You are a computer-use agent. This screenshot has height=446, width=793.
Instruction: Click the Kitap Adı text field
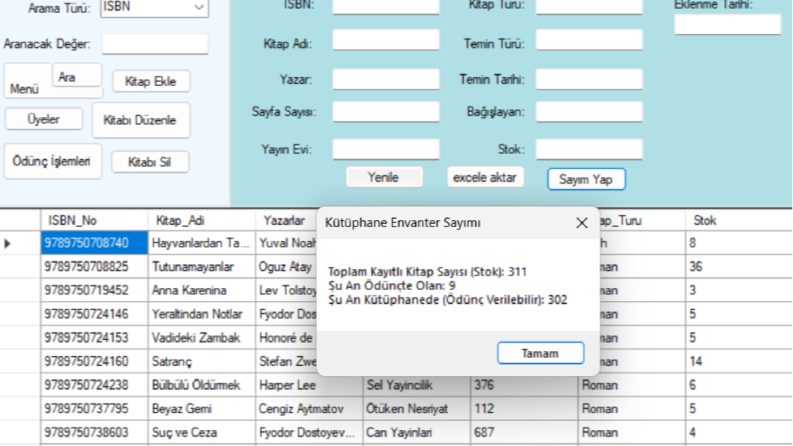[x=386, y=40]
